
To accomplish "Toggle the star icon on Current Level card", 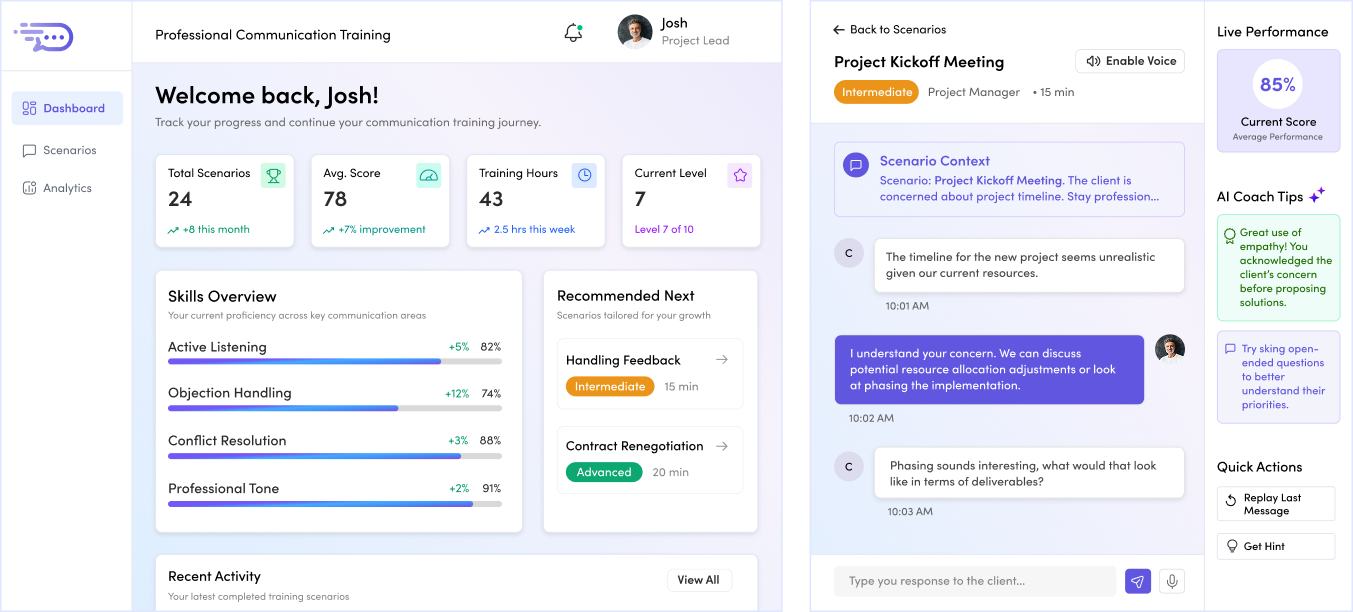I will [x=739, y=175].
